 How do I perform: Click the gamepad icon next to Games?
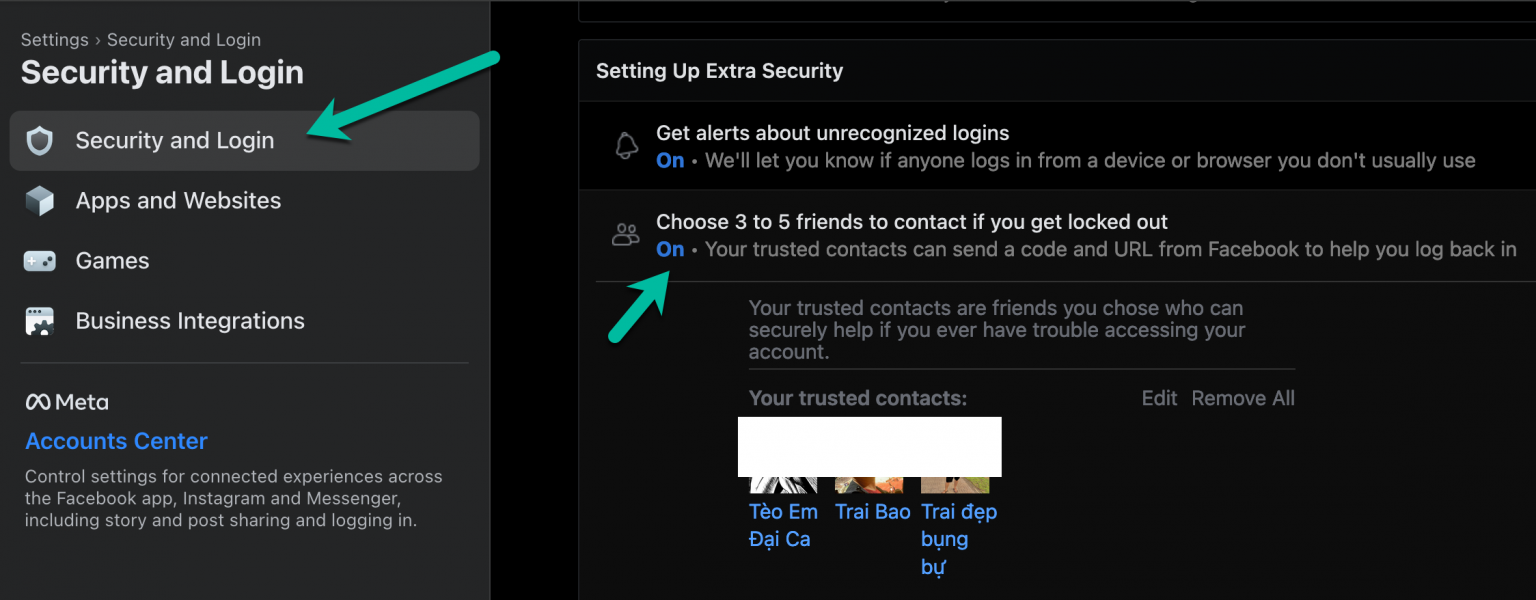tap(40, 261)
